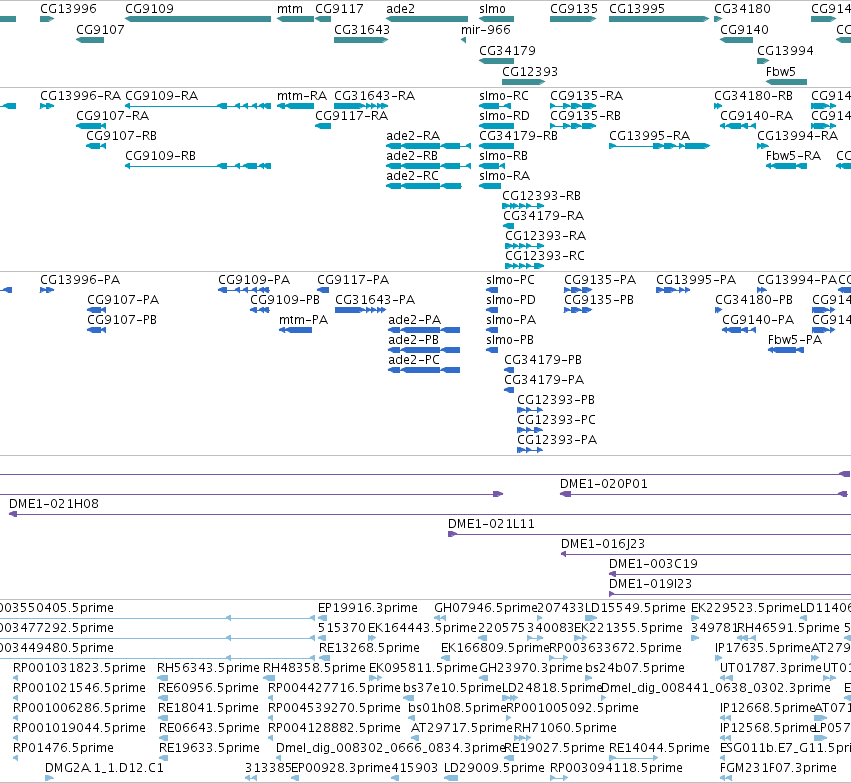Screen dimensions: 851x783
Task: Open protein Fbw5-PA label
Action: click(x=795, y=340)
